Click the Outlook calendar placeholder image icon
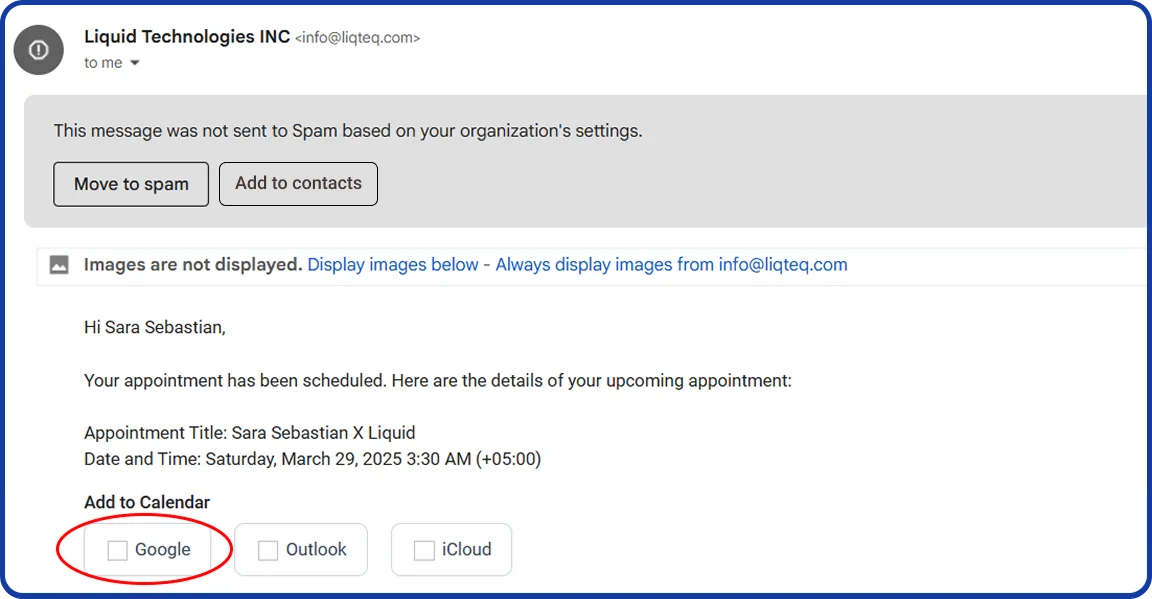Image resolution: width=1152 pixels, height=599 pixels. tap(268, 550)
